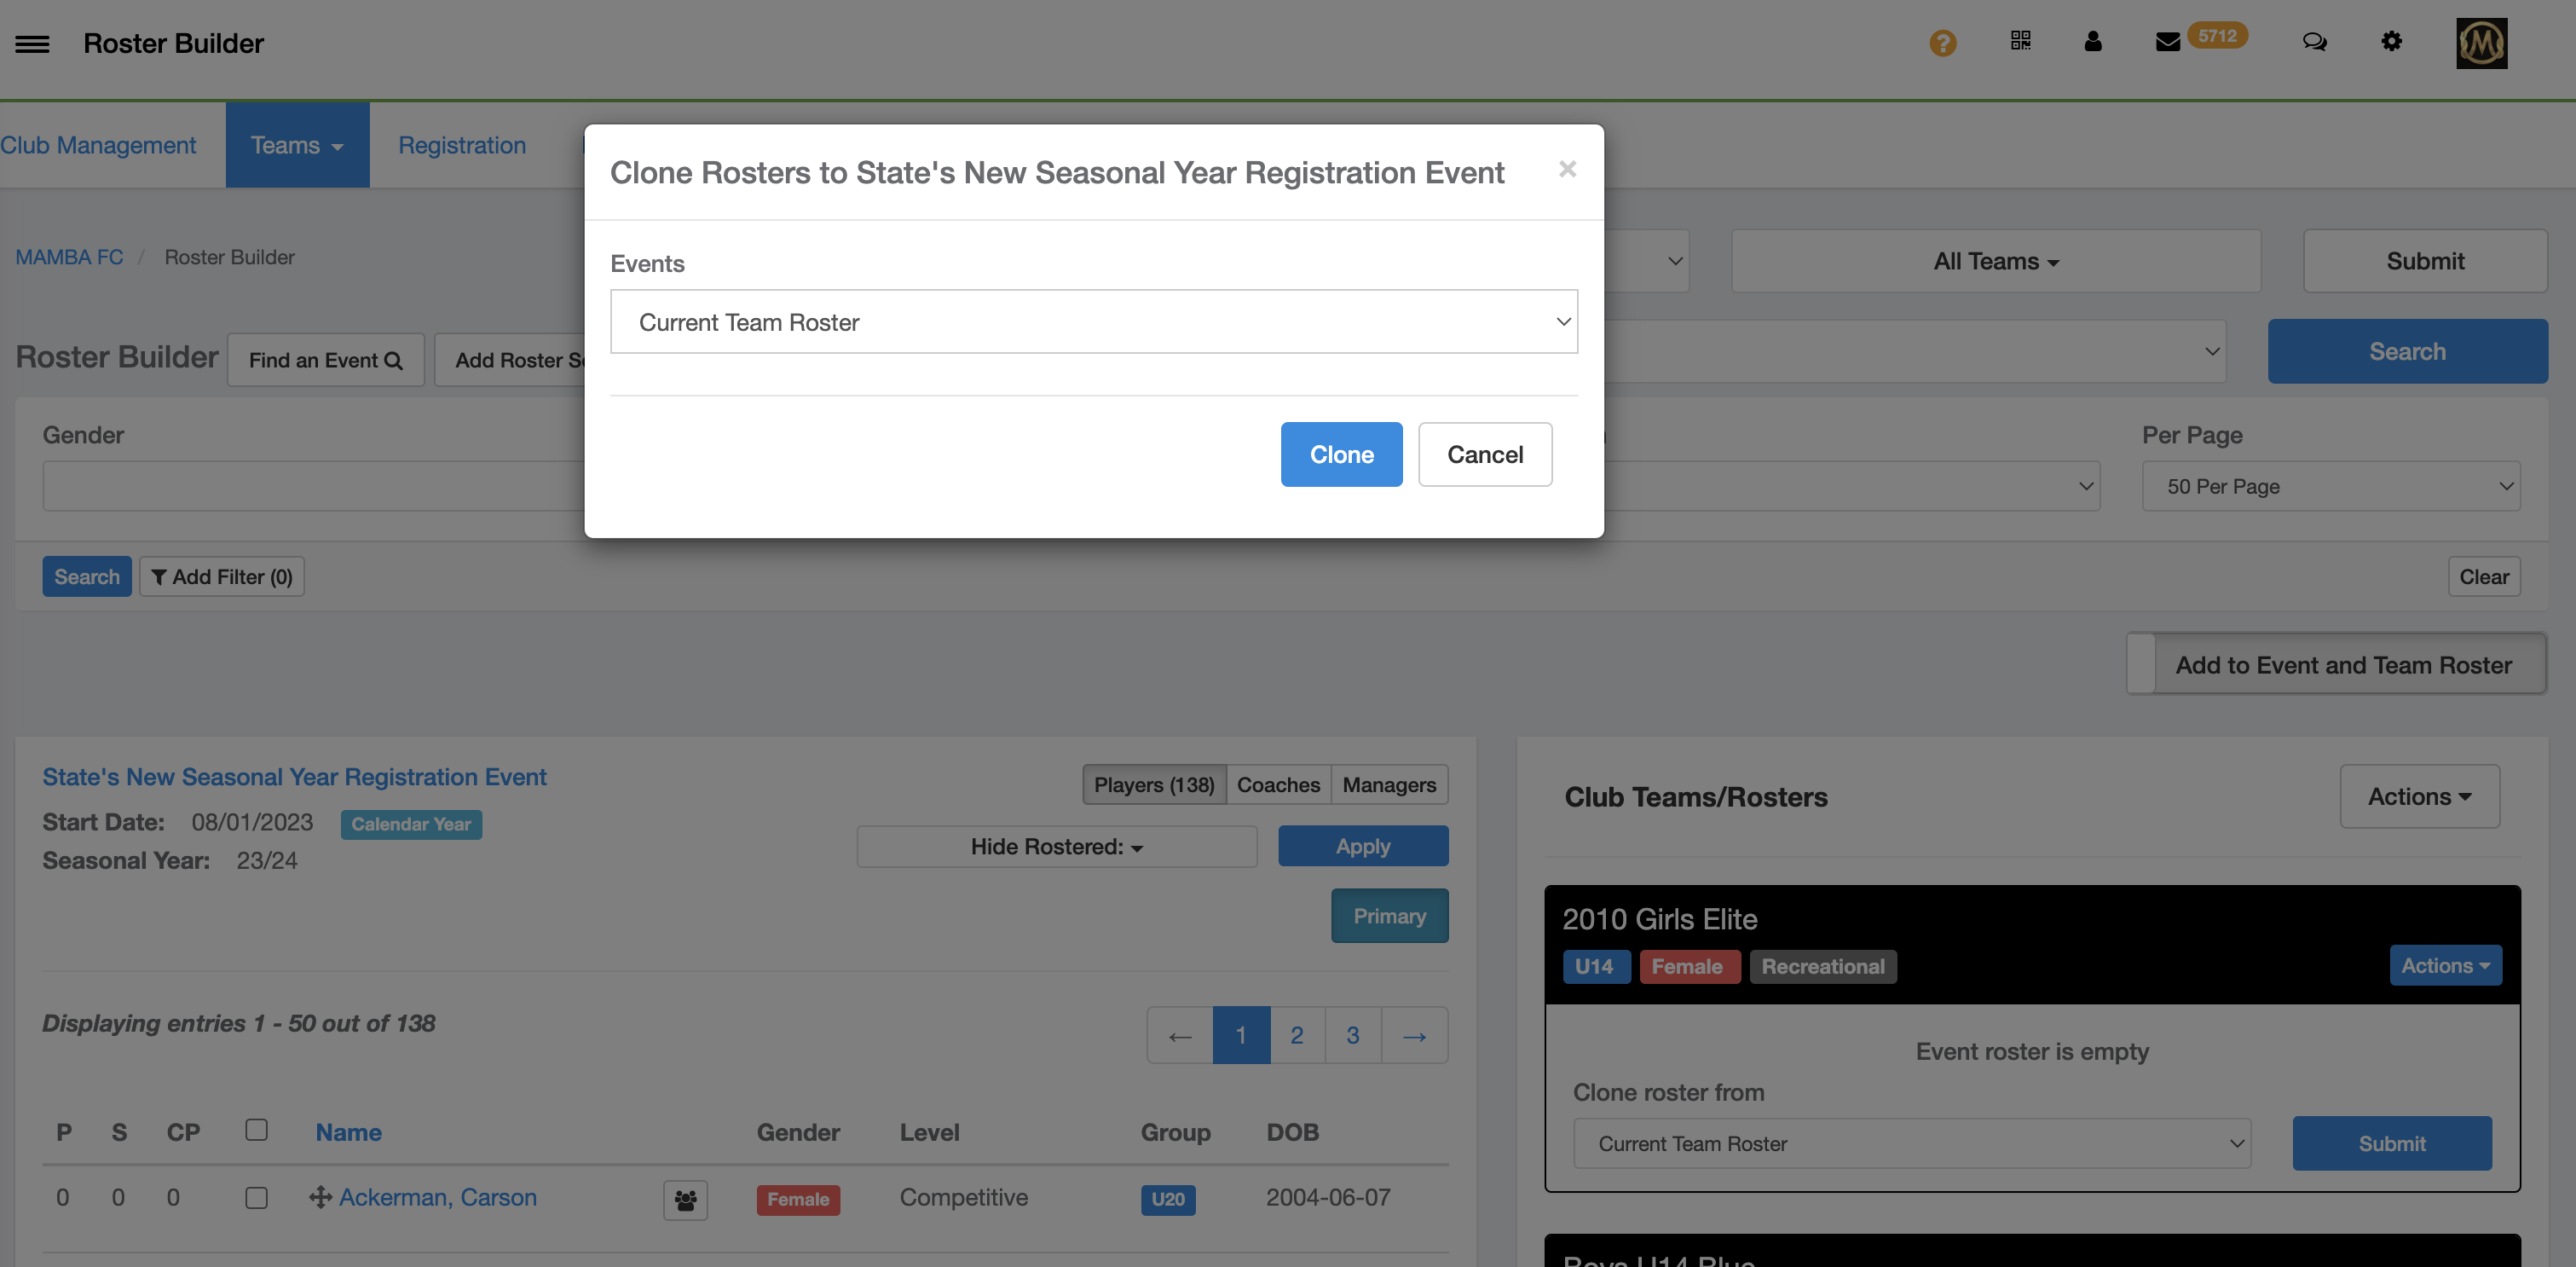Click page 2 pagination button
Image resolution: width=2576 pixels, height=1267 pixels.
[1297, 1035]
